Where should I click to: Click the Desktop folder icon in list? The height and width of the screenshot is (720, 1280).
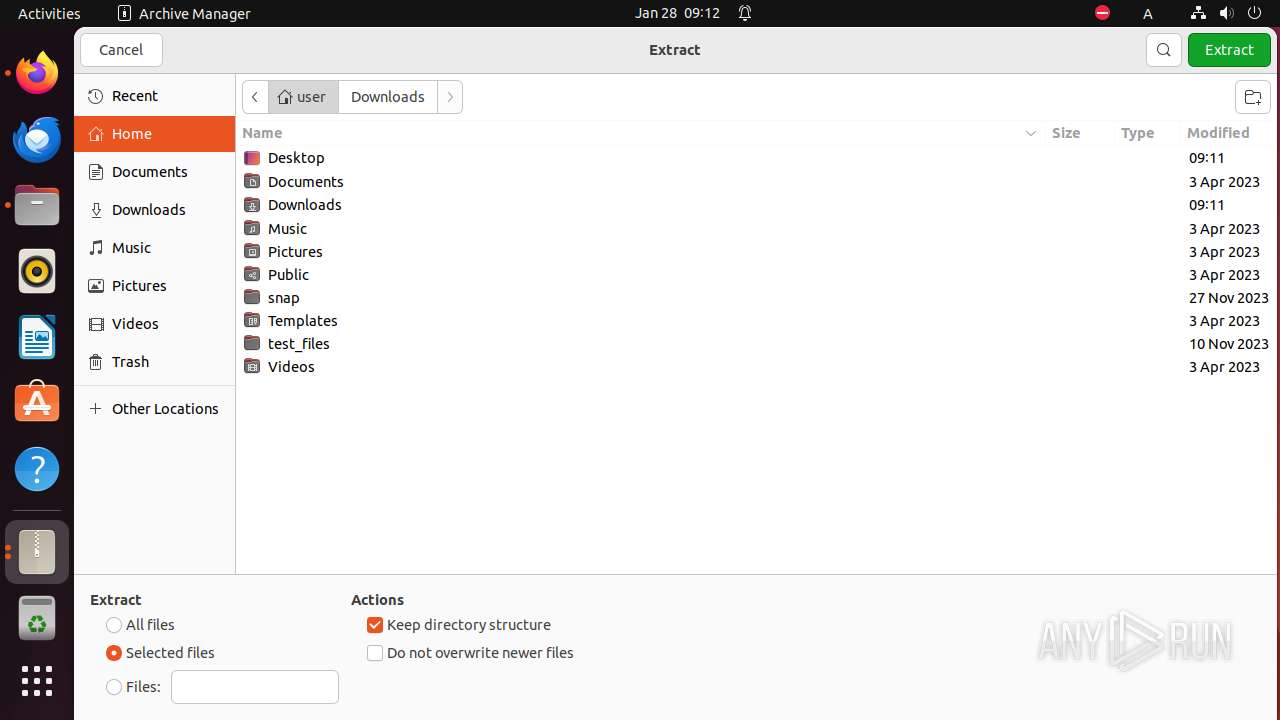pyautogui.click(x=252, y=158)
